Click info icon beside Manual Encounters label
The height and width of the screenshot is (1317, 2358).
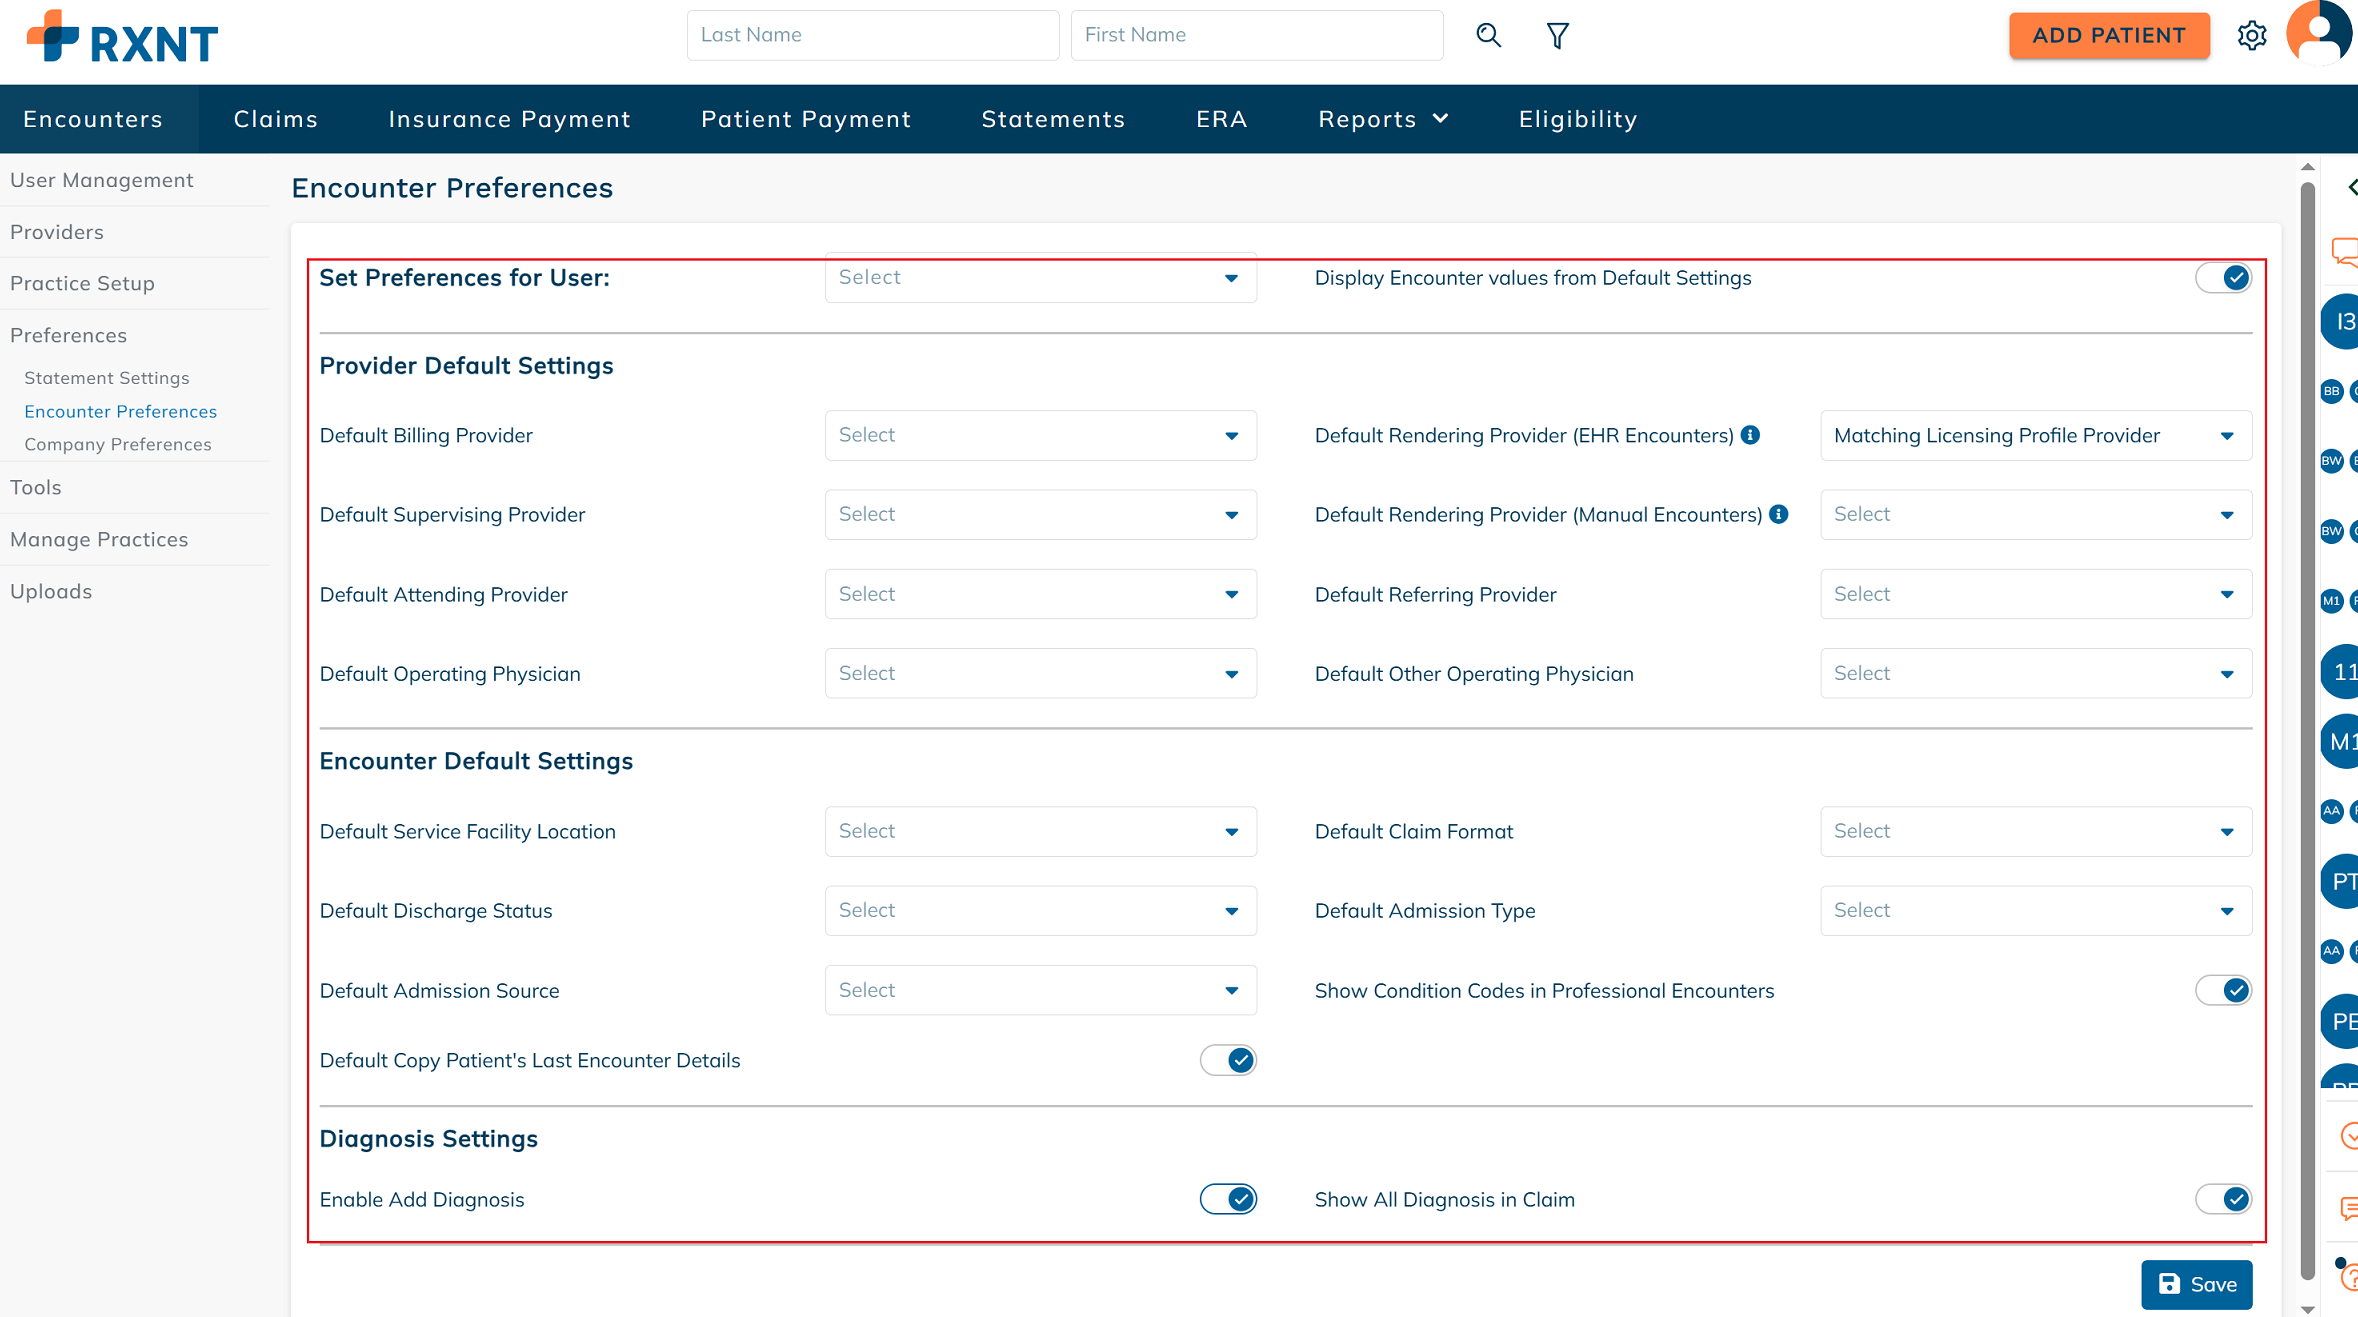click(1778, 514)
